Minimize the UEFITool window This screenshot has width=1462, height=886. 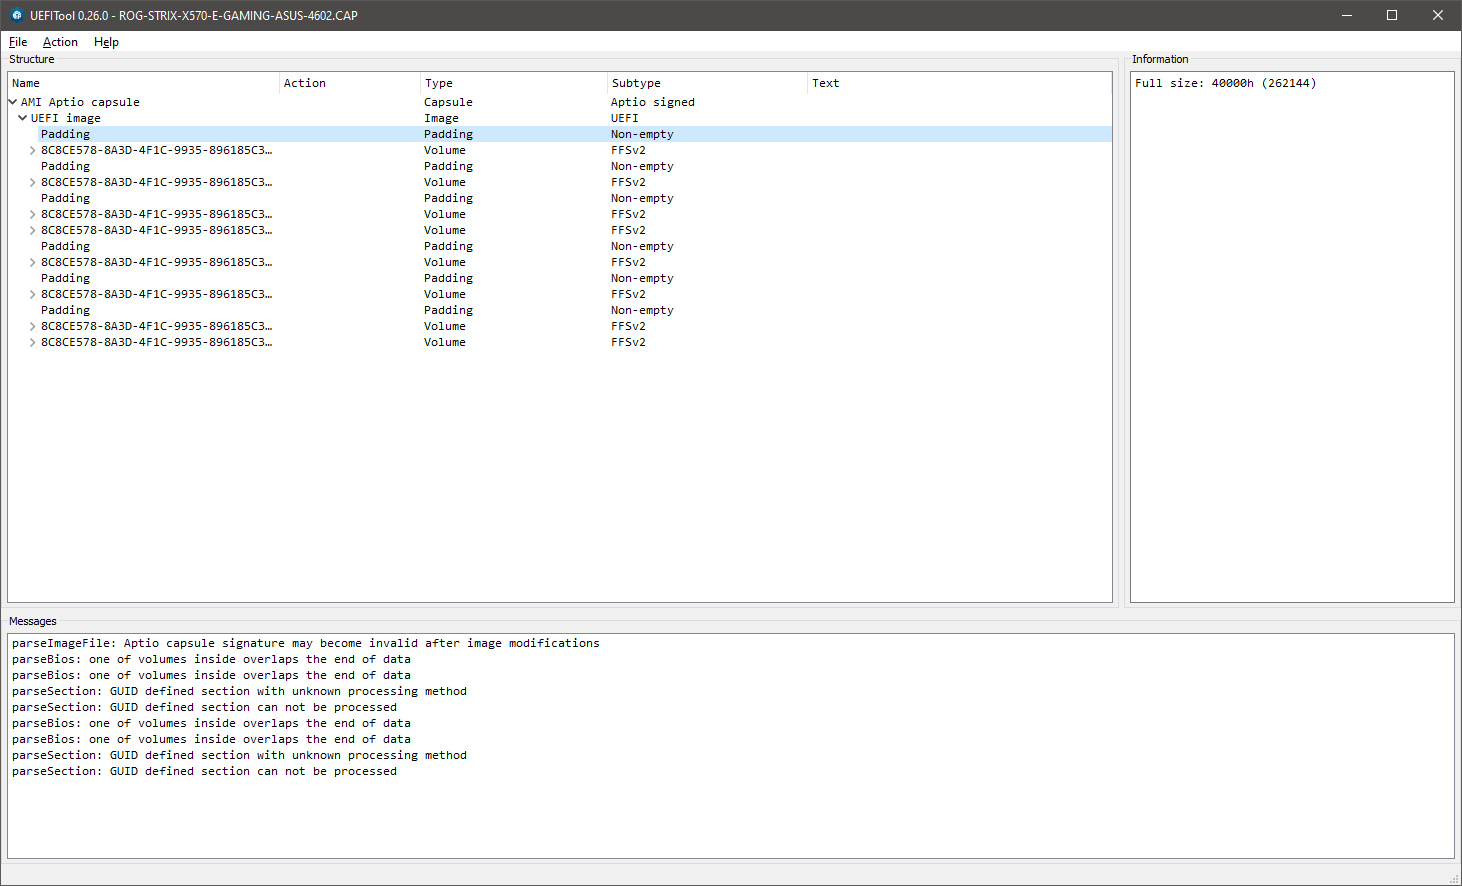coord(1346,15)
